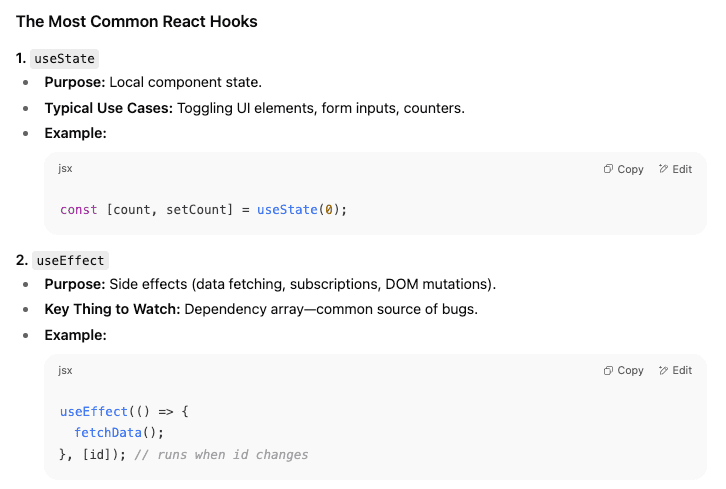Click the "useEffect(() => {" code line
726x489 pixels.
pyautogui.click(x=124, y=410)
